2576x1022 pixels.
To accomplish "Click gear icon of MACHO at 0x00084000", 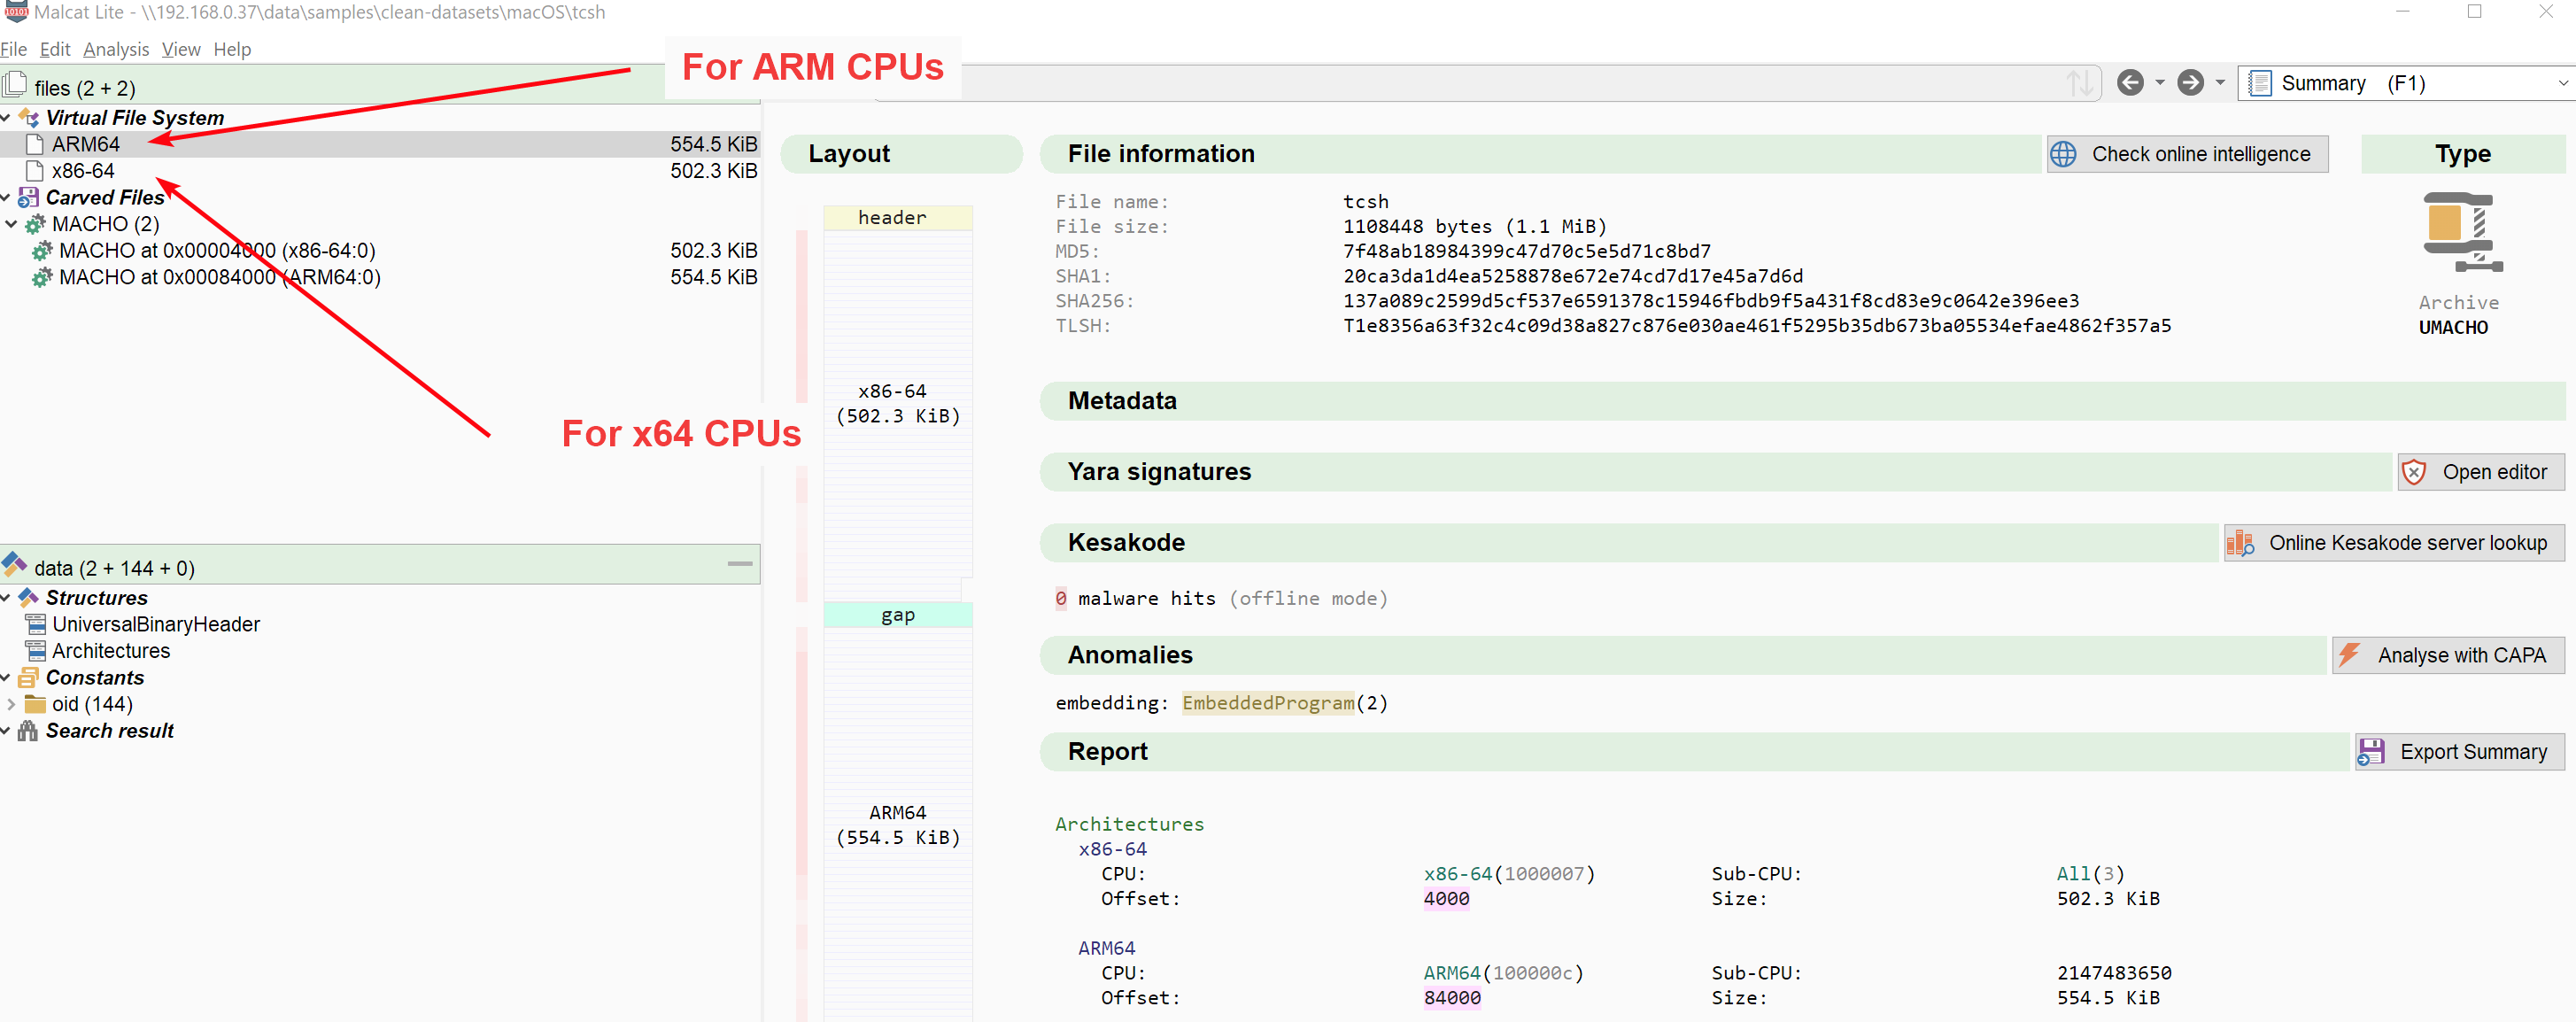I will [x=42, y=277].
